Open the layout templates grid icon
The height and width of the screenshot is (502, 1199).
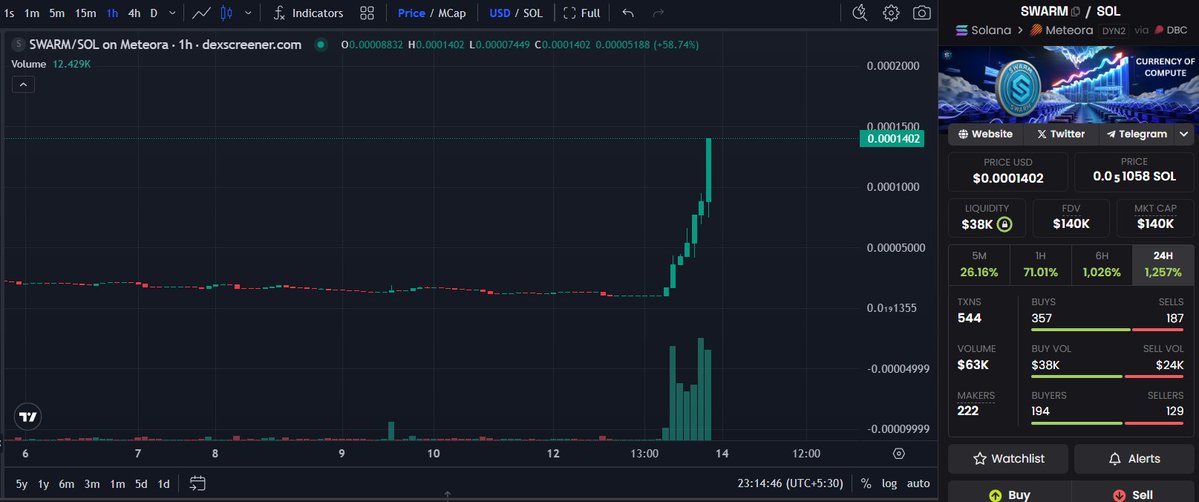coord(367,13)
